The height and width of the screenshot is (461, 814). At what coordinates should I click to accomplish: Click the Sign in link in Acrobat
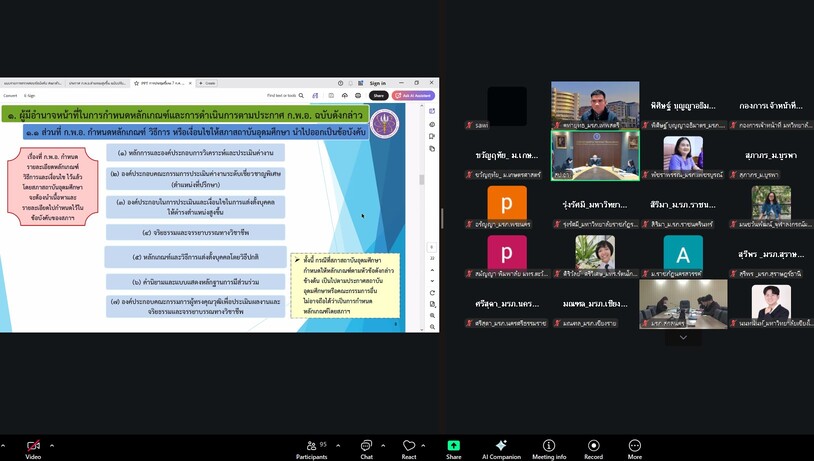[x=377, y=83]
